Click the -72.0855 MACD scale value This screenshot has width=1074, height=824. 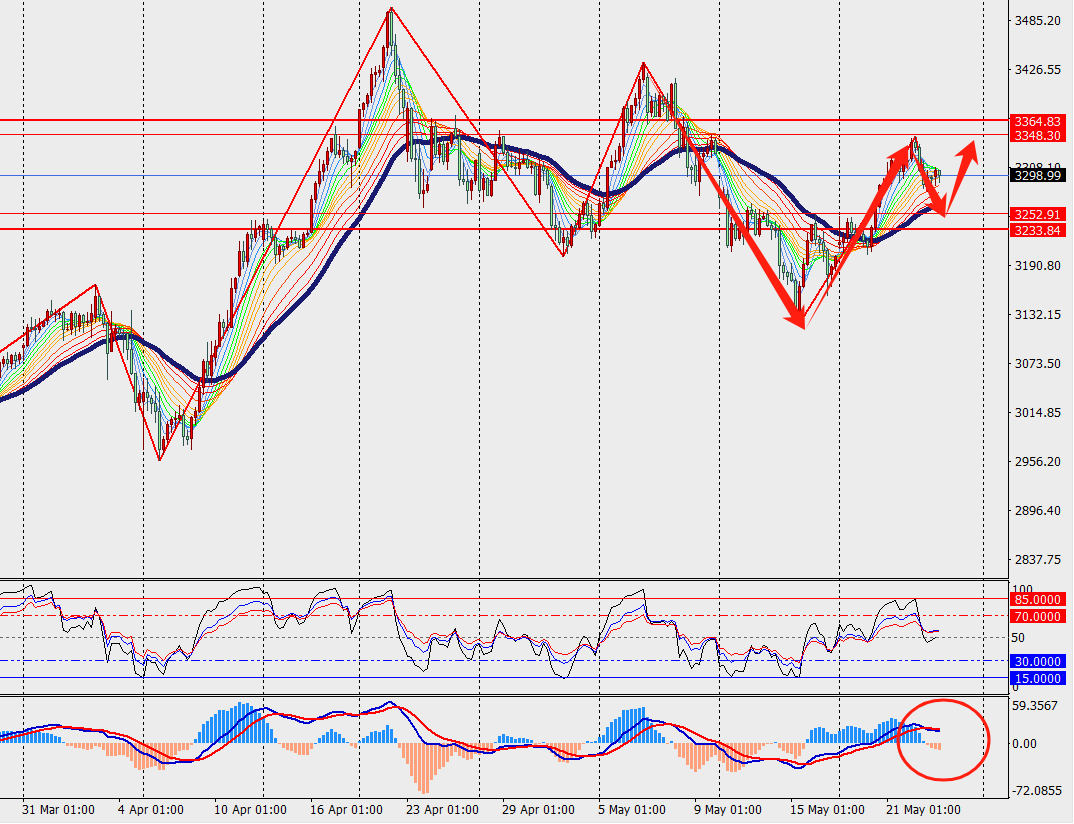[1036, 791]
